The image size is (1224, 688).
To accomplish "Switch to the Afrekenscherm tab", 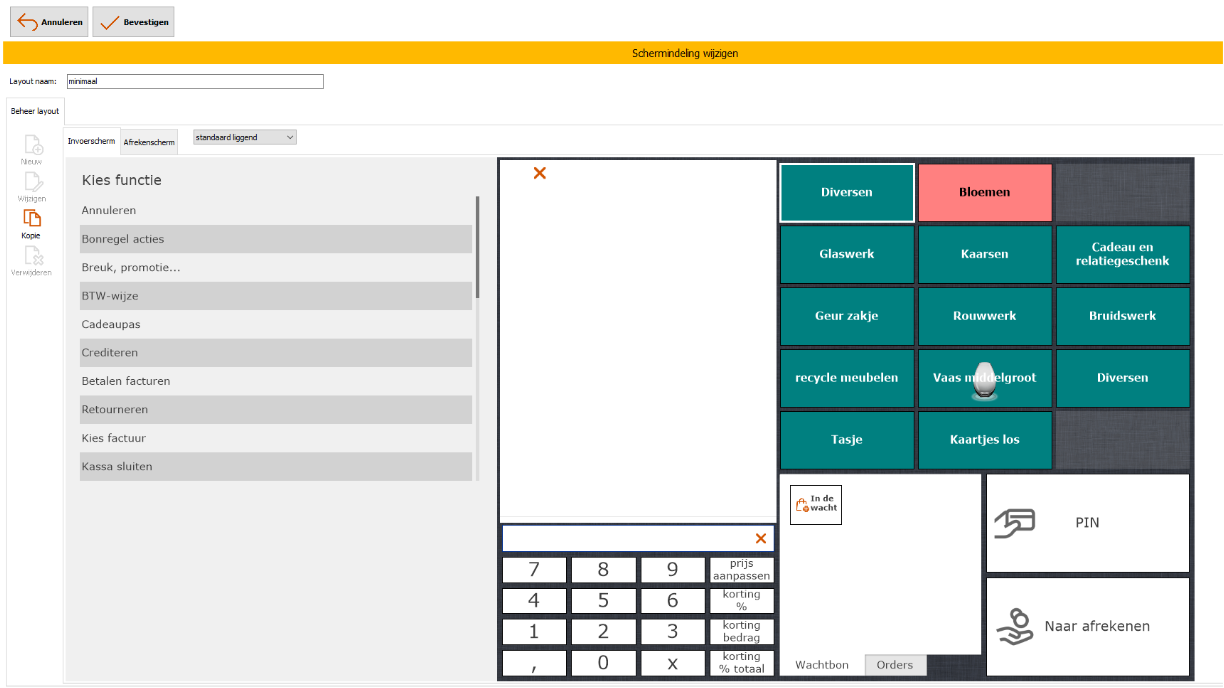I will [149, 142].
